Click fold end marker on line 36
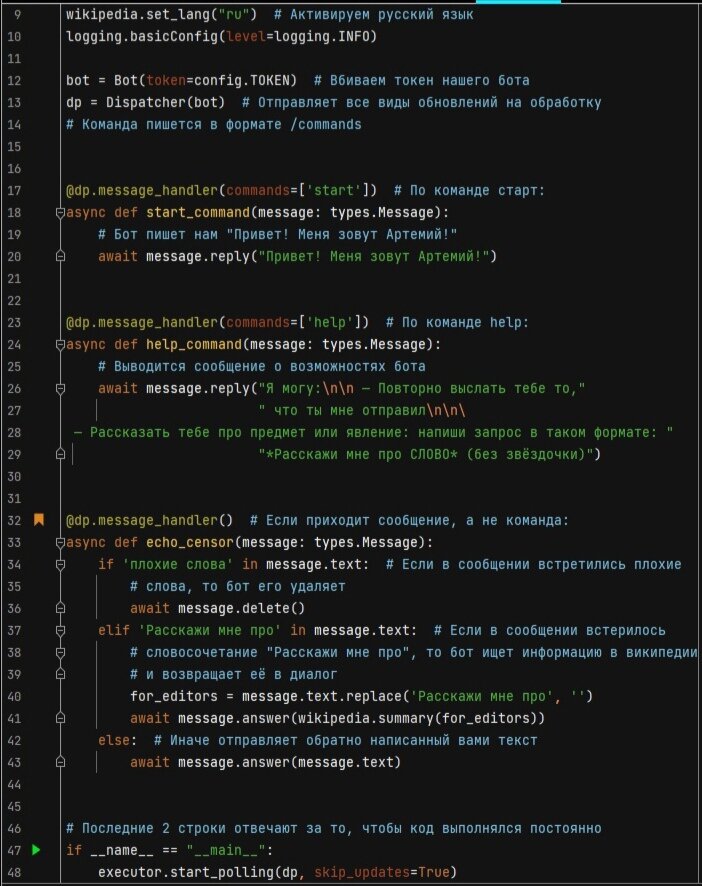This screenshot has width=702, height=886. (60, 609)
